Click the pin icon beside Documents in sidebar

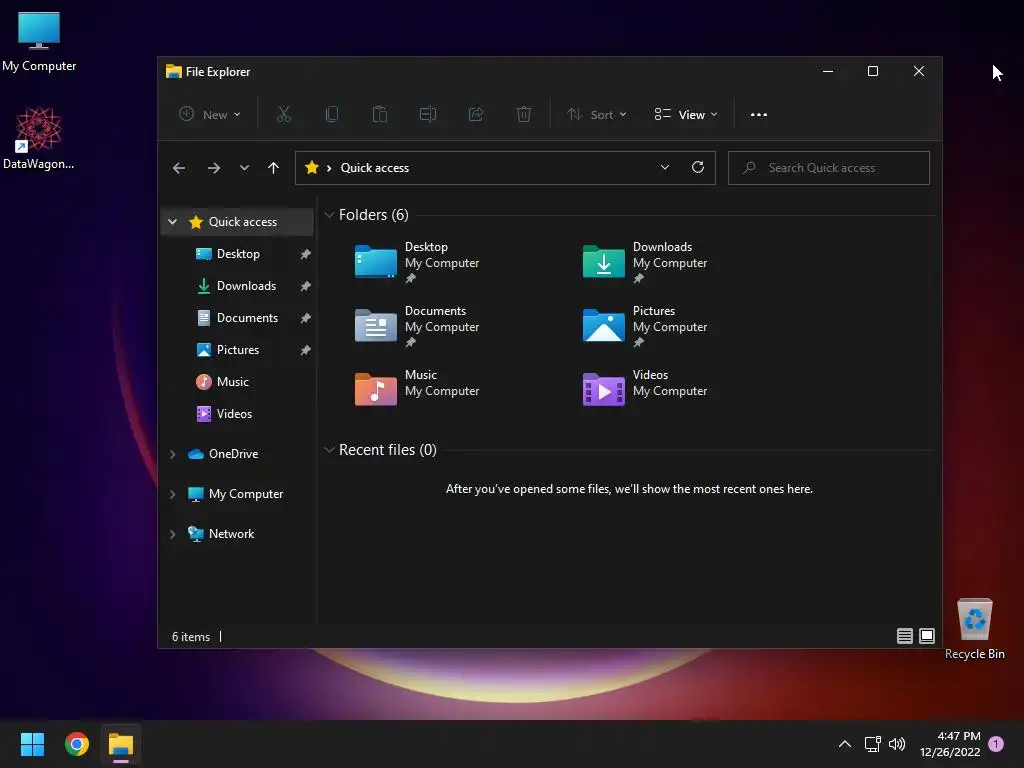coord(305,318)
